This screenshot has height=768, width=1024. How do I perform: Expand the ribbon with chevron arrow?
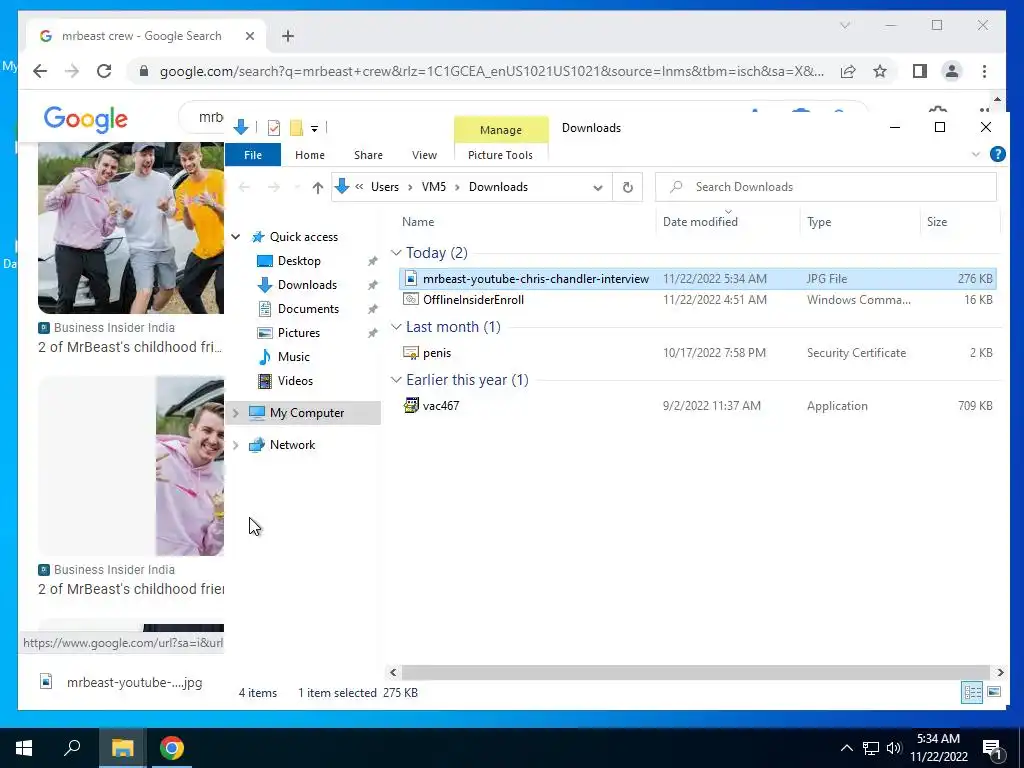976,155
